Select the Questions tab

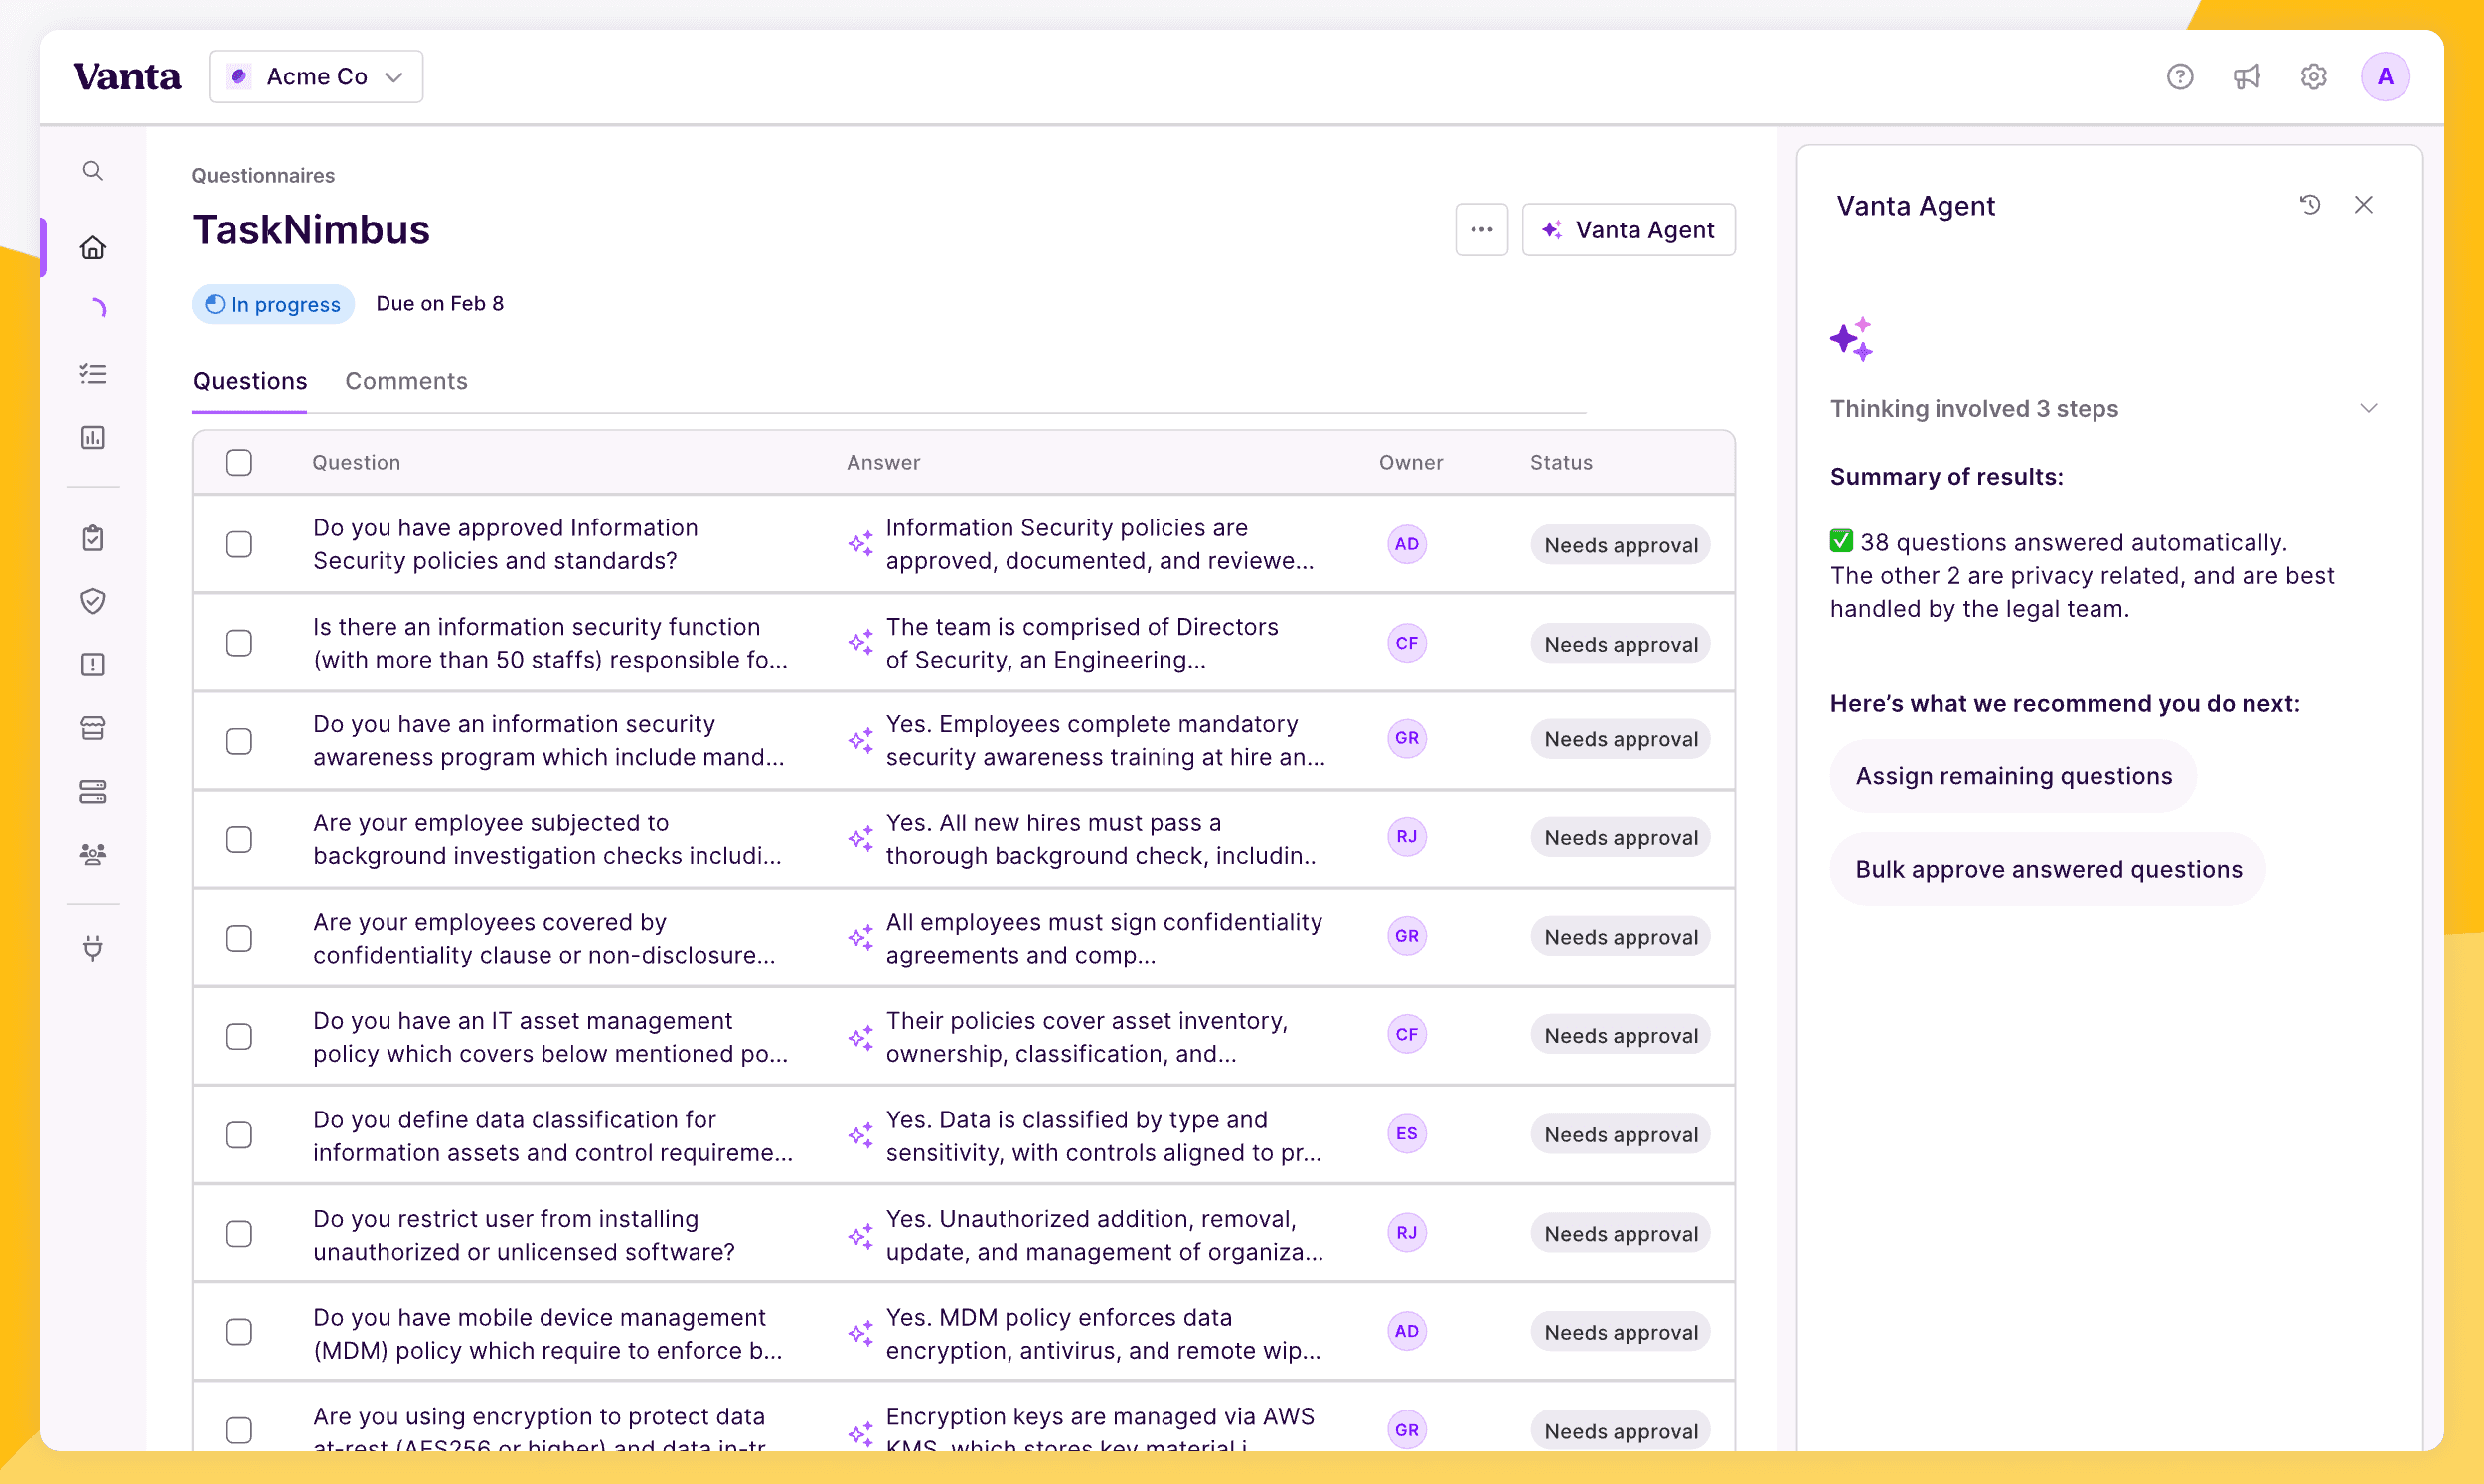pos(249,382)
